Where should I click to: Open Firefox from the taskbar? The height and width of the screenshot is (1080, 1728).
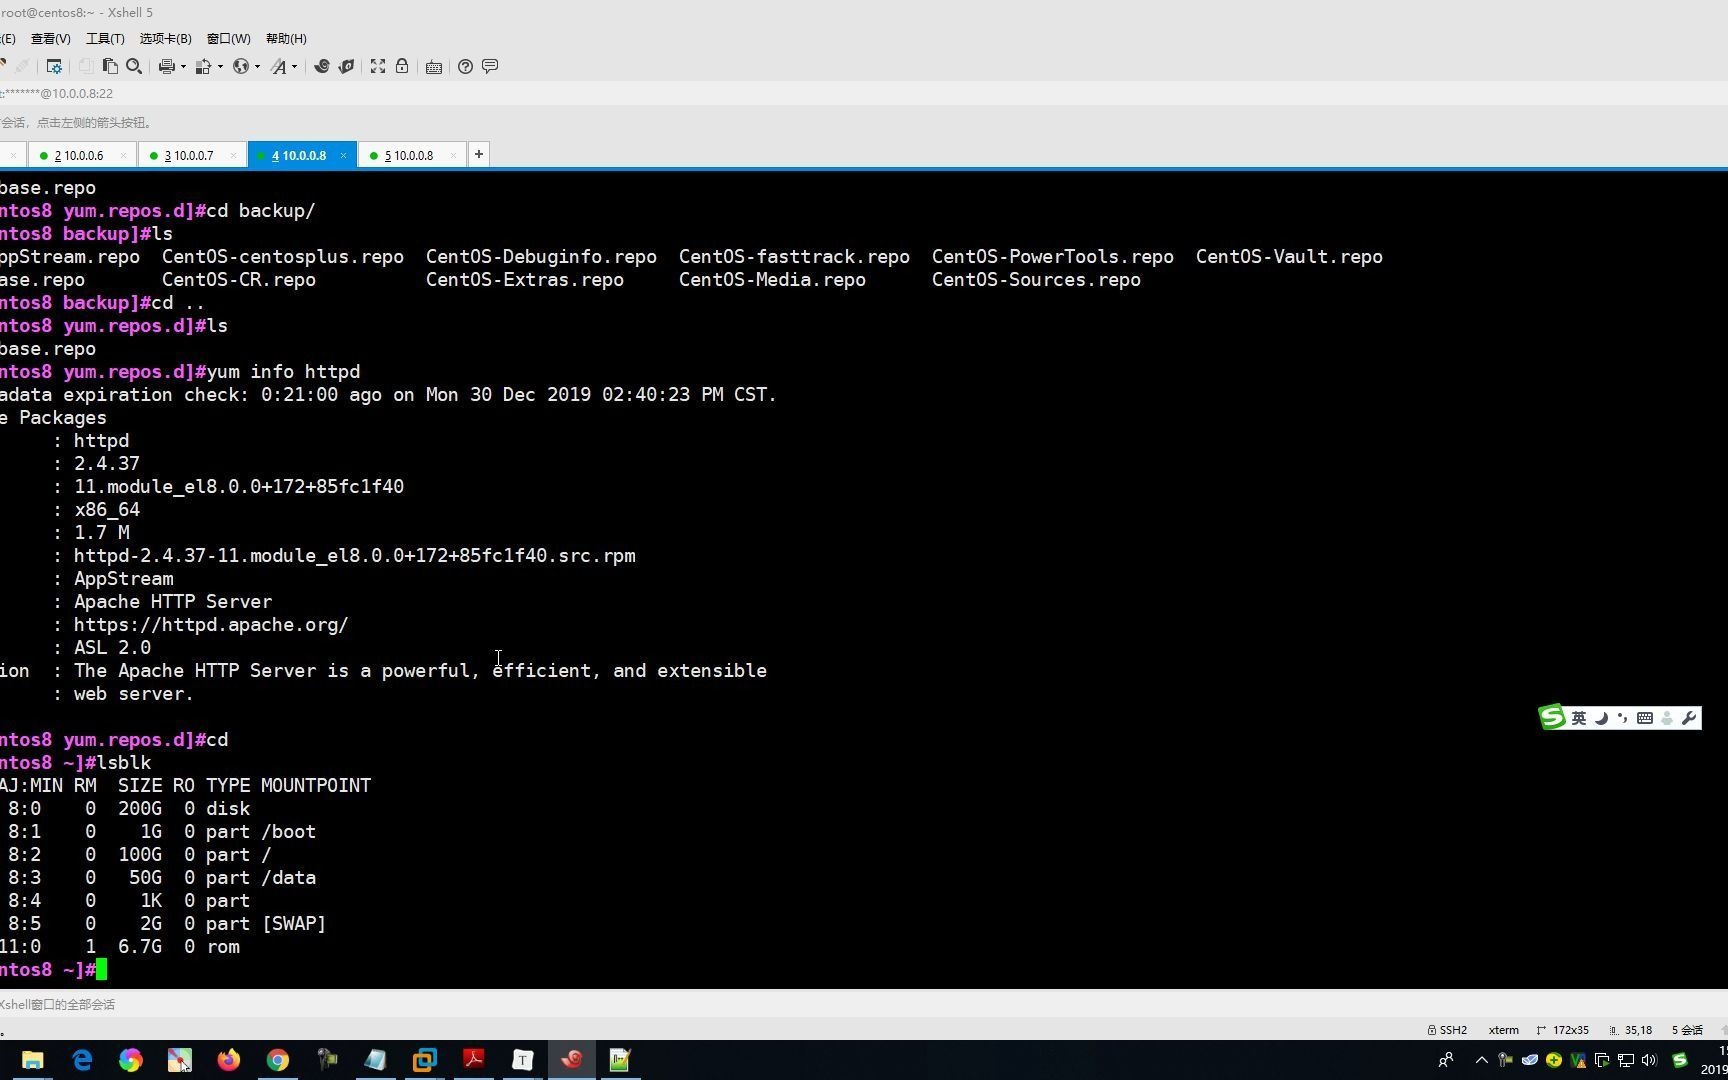click(229, 1060)
